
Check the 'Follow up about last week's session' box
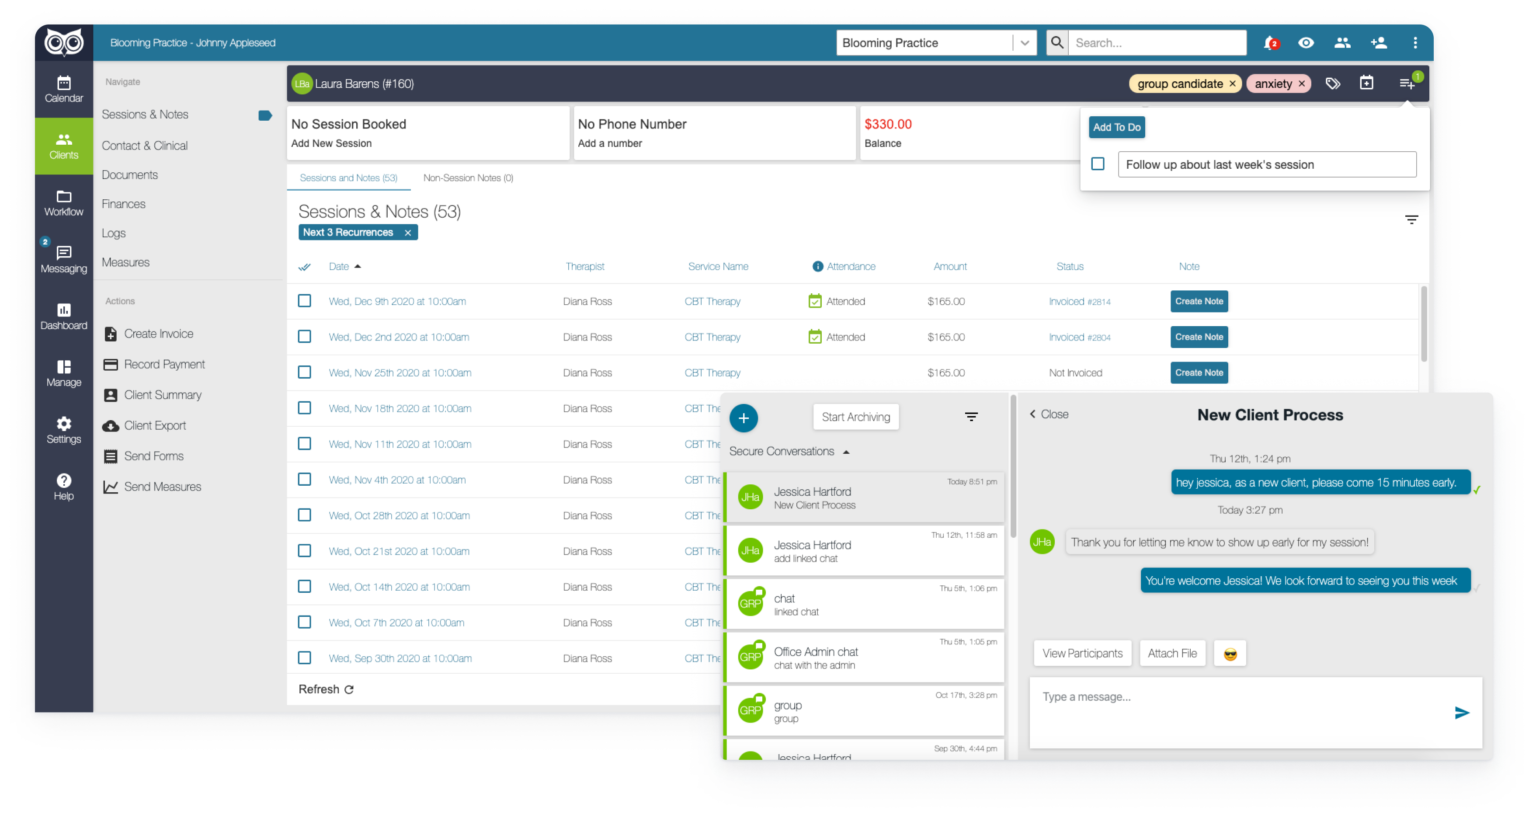coord(1098,164)
